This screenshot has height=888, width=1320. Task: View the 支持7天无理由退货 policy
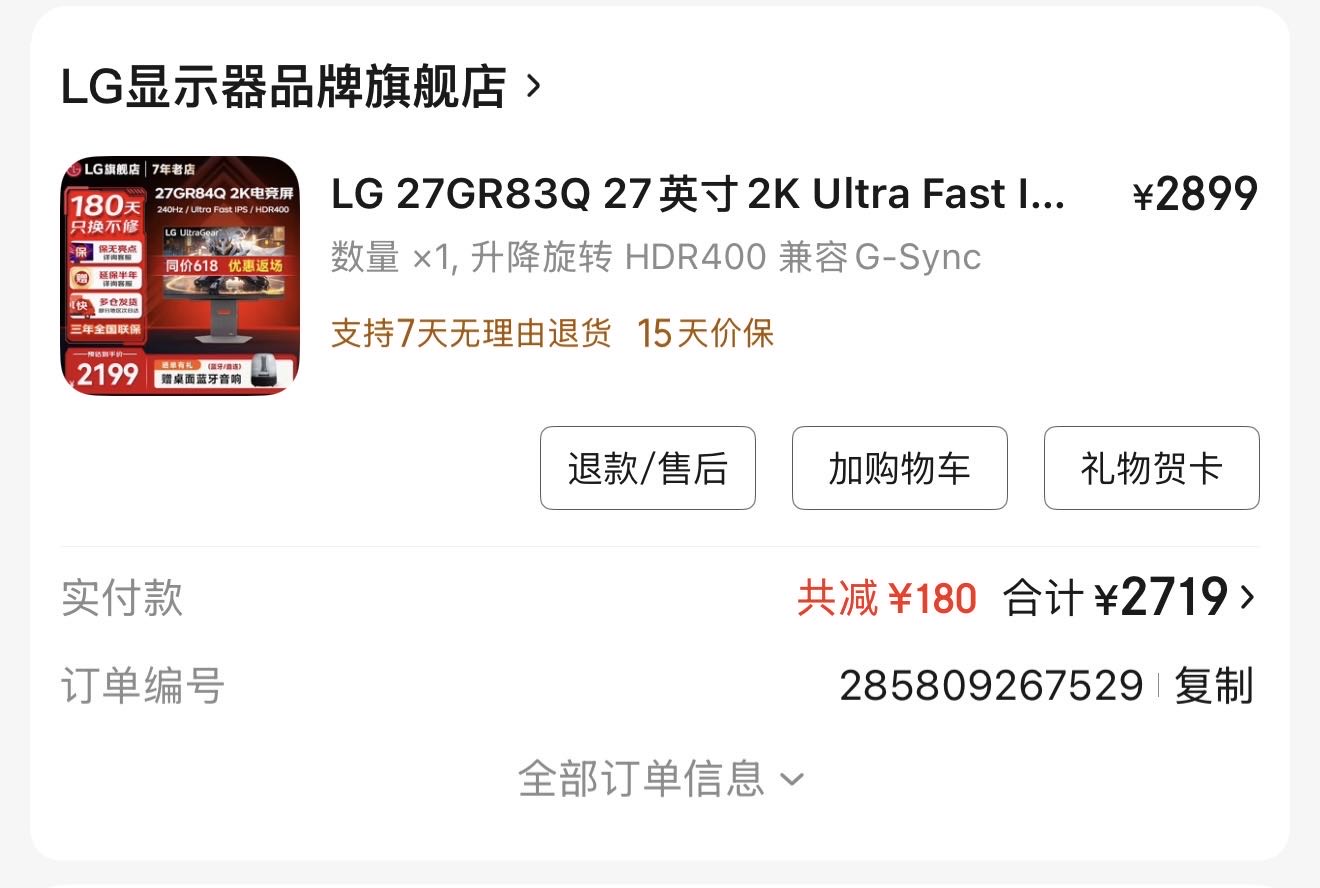471,333
